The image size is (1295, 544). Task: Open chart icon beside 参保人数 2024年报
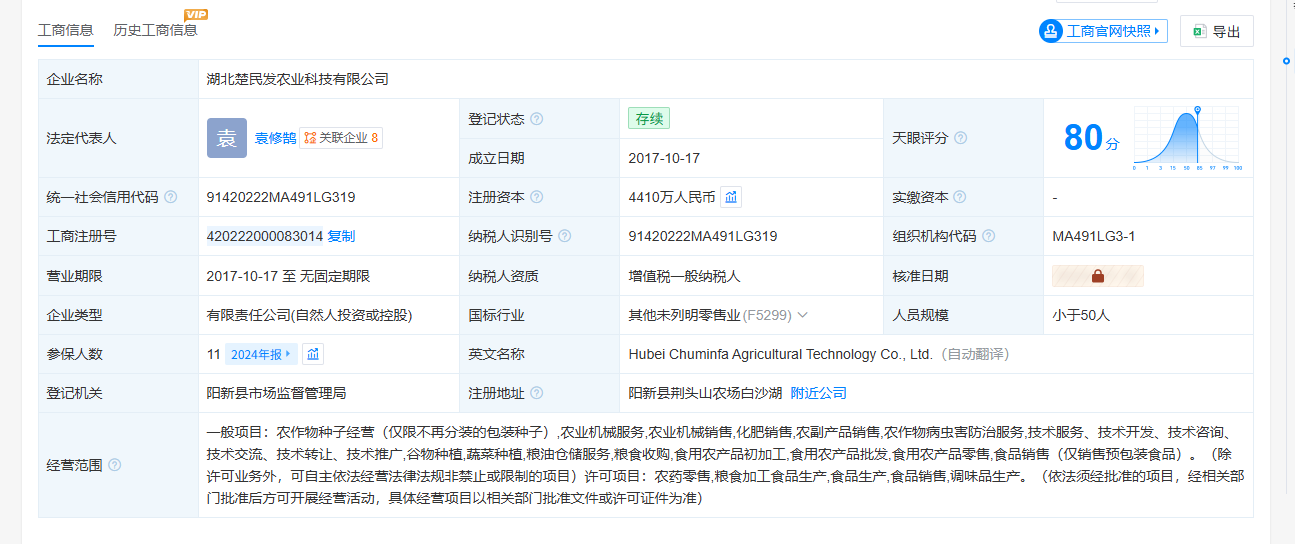tap(313, 354)
